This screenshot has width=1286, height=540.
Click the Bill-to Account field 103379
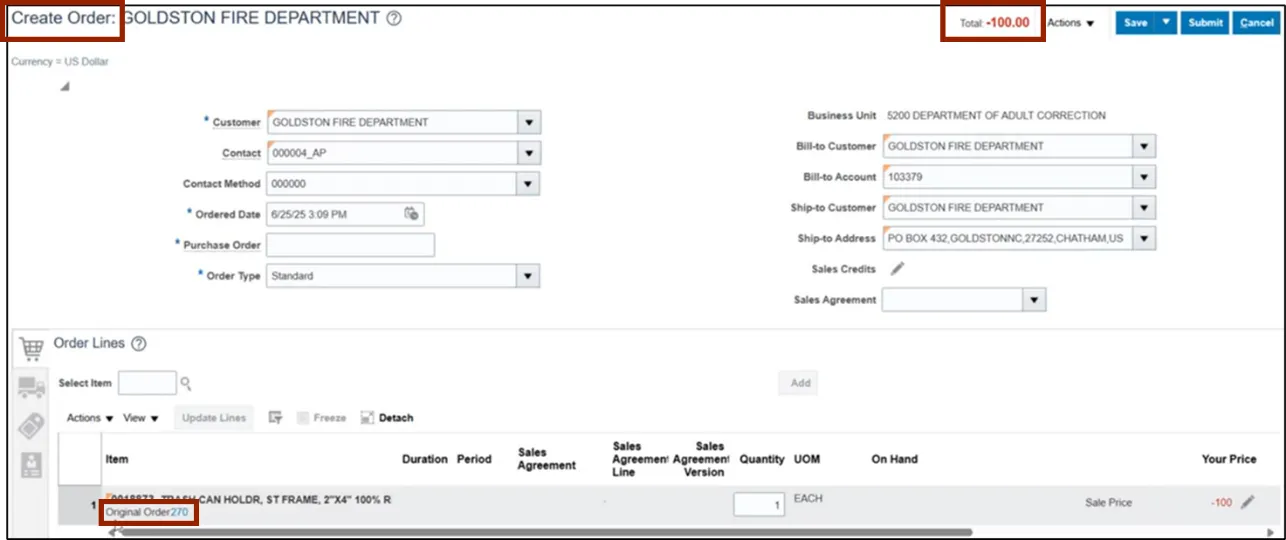(x=1008, y=177)
